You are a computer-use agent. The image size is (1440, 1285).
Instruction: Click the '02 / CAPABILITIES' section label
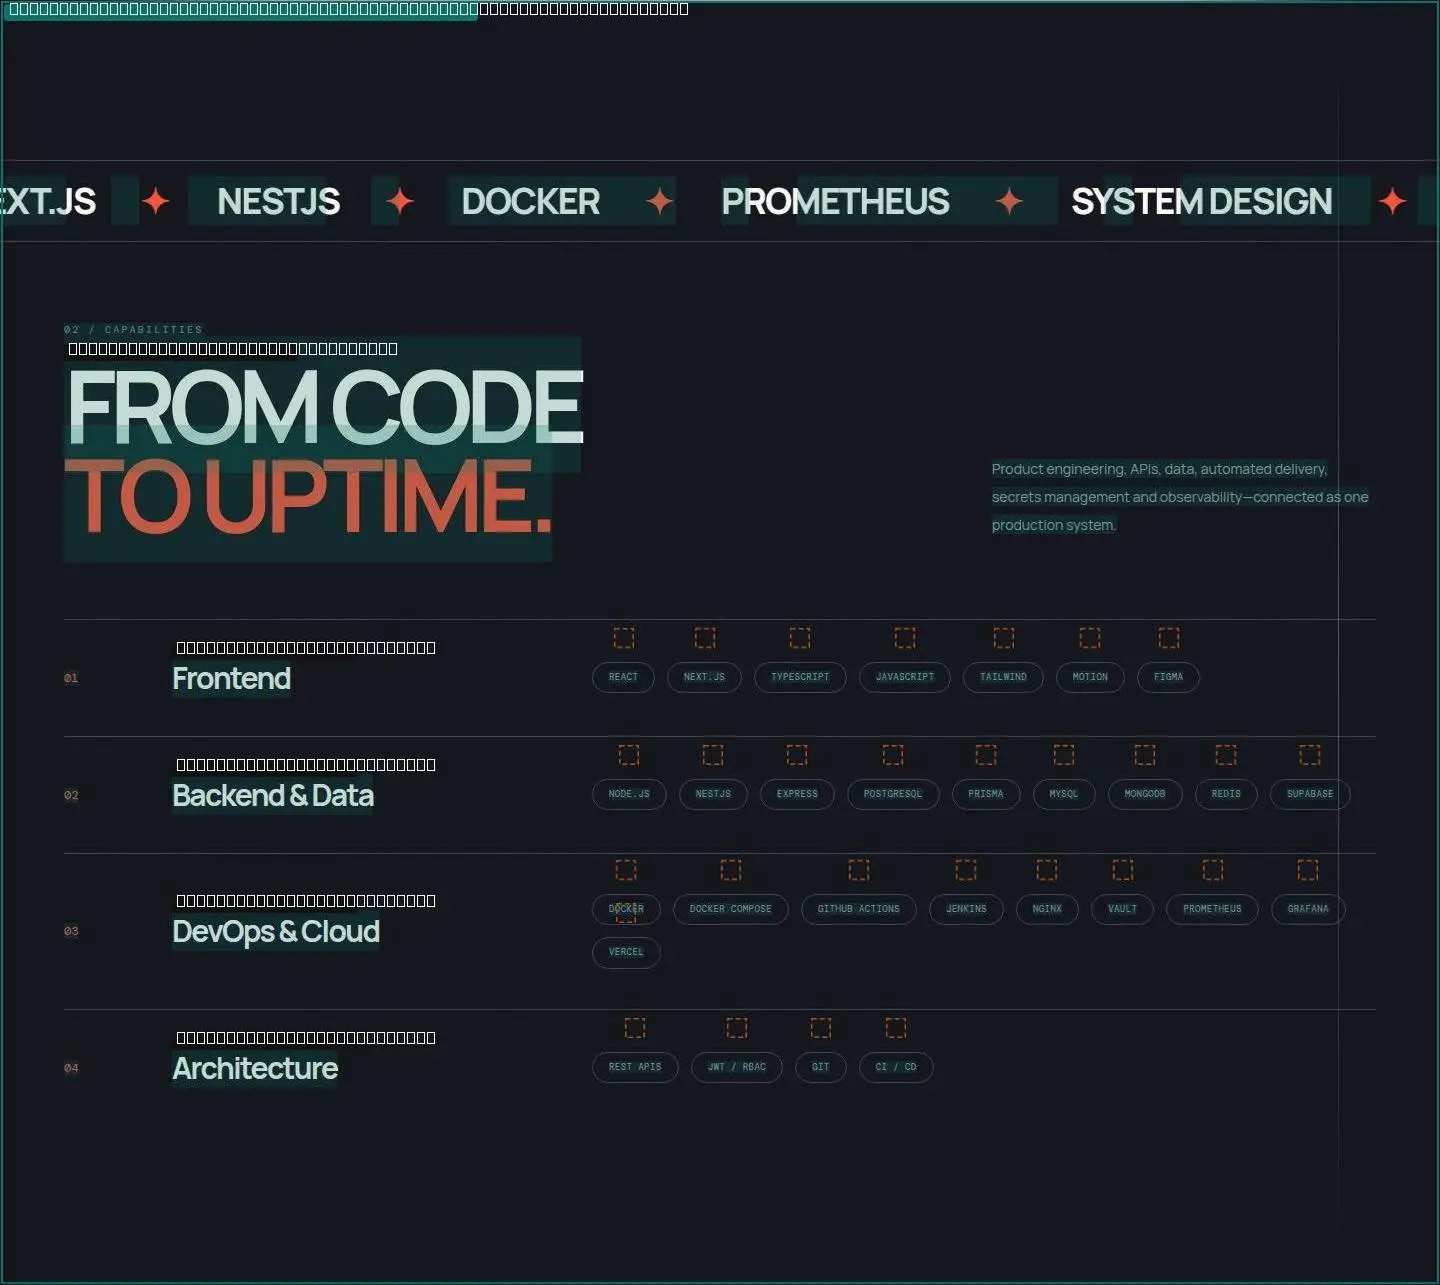(x=133, y=329)
